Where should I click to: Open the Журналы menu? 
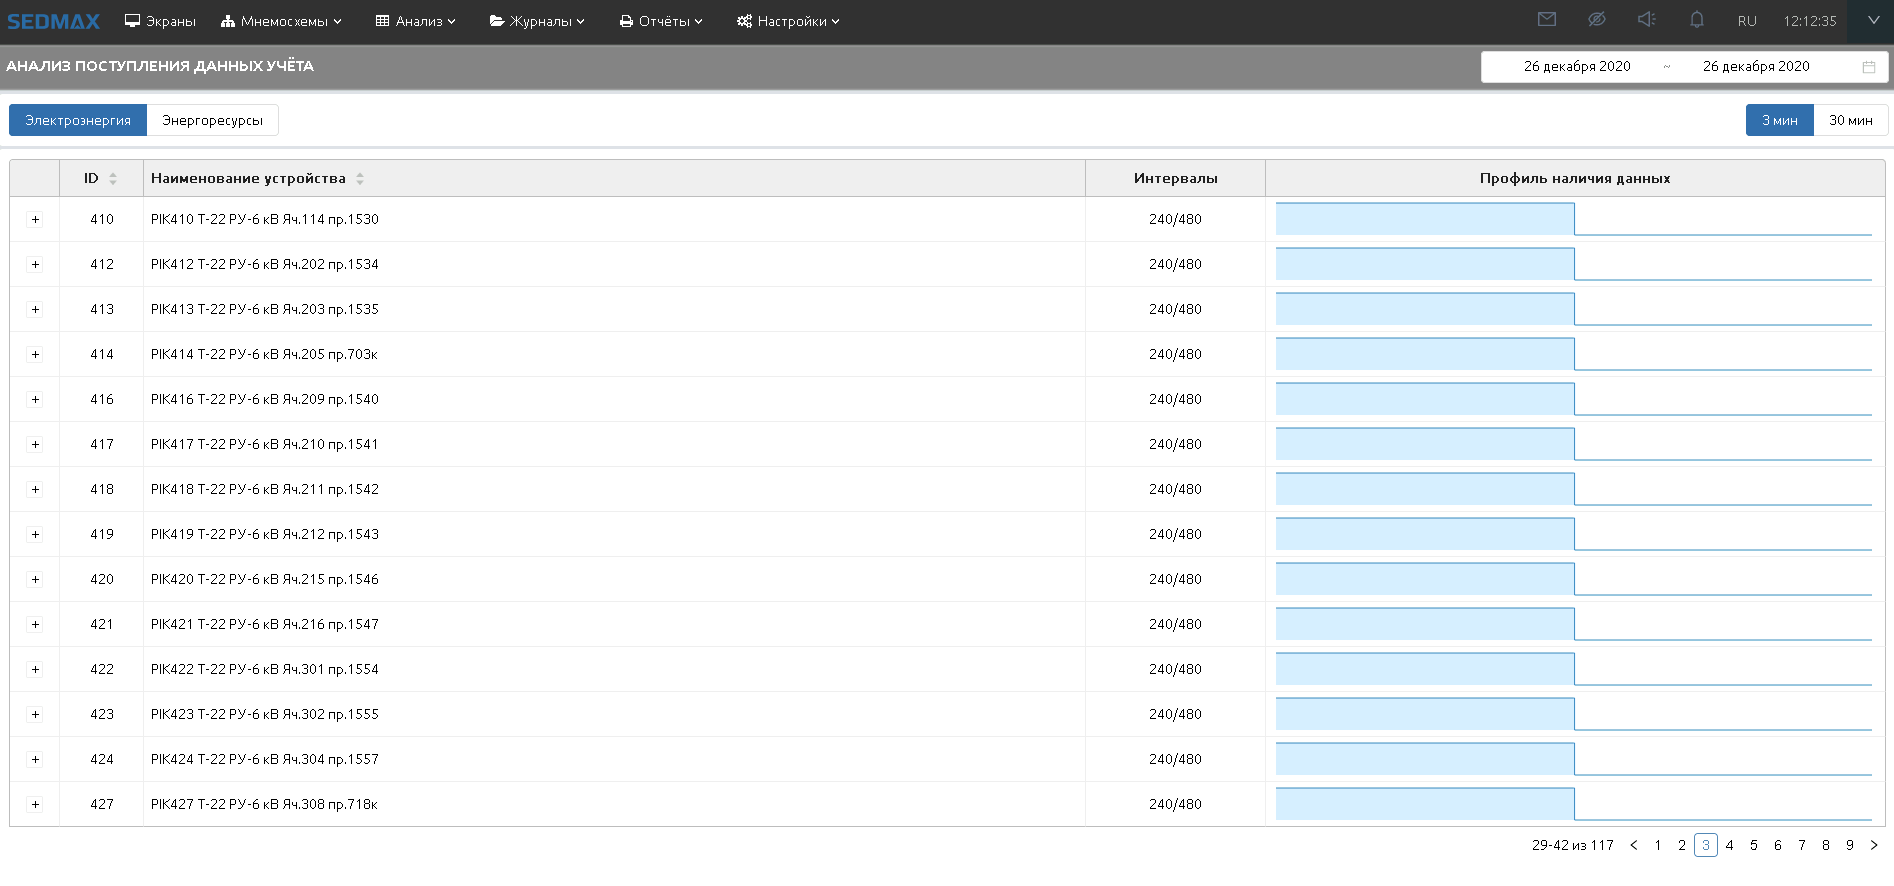537,21
